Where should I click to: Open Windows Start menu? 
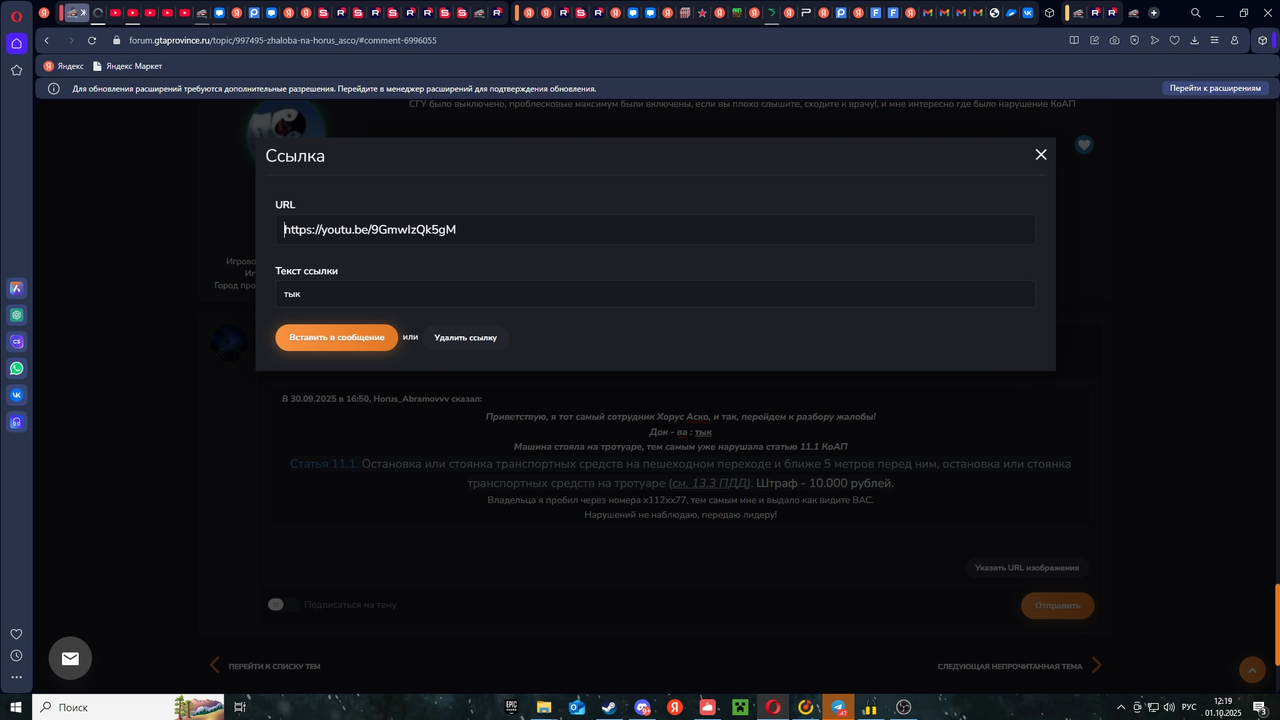[16, 707]
